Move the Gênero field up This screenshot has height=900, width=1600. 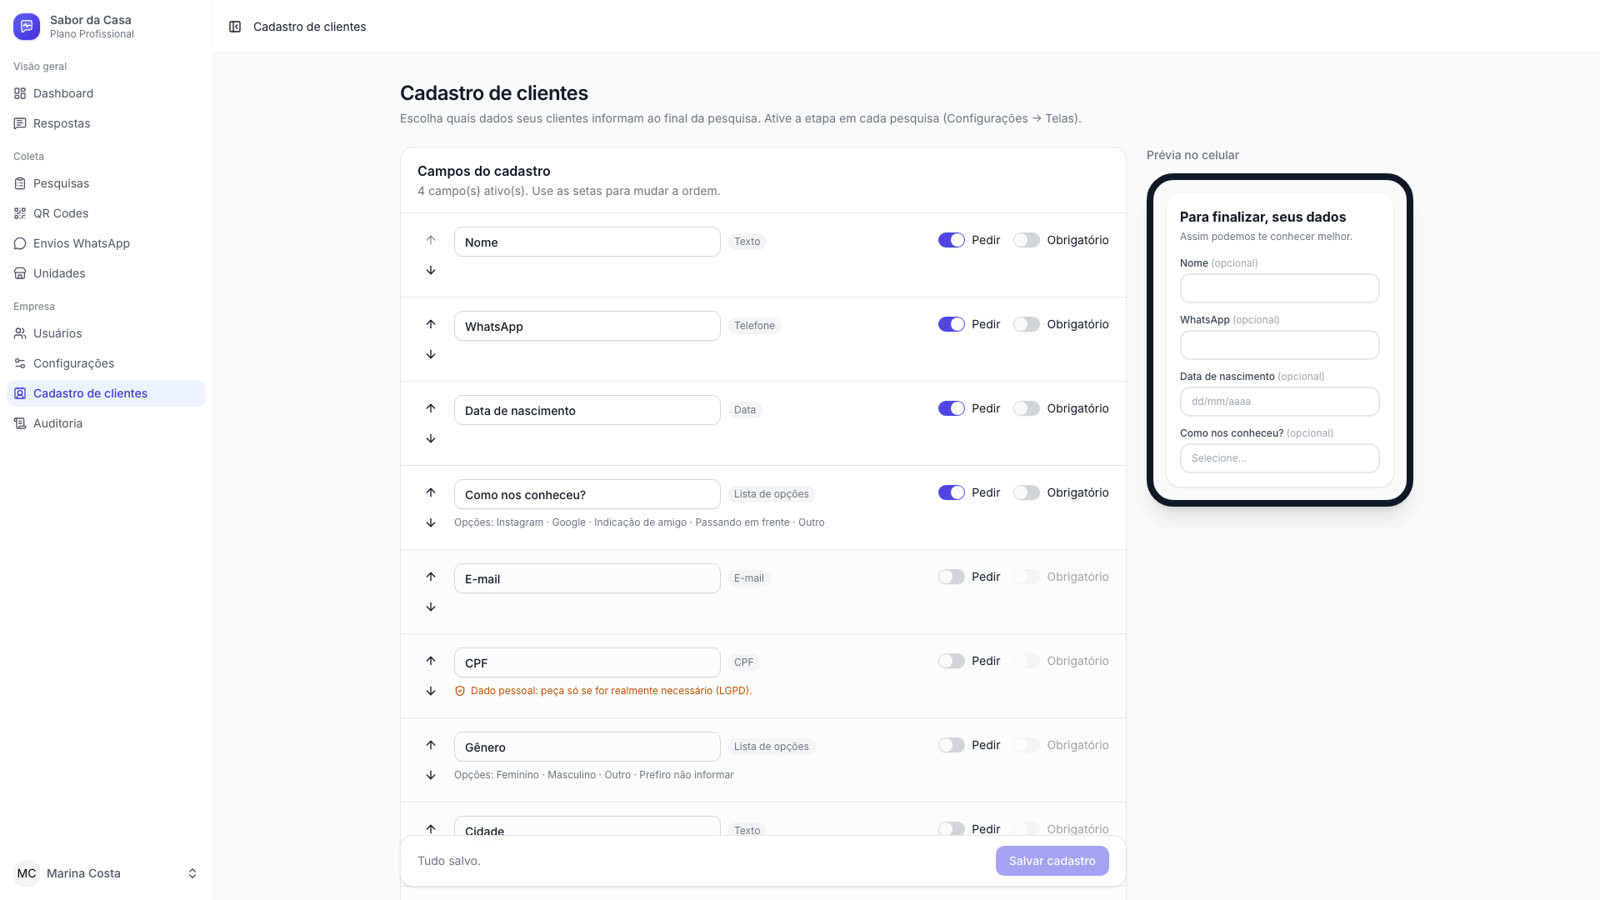click(431, 744)
